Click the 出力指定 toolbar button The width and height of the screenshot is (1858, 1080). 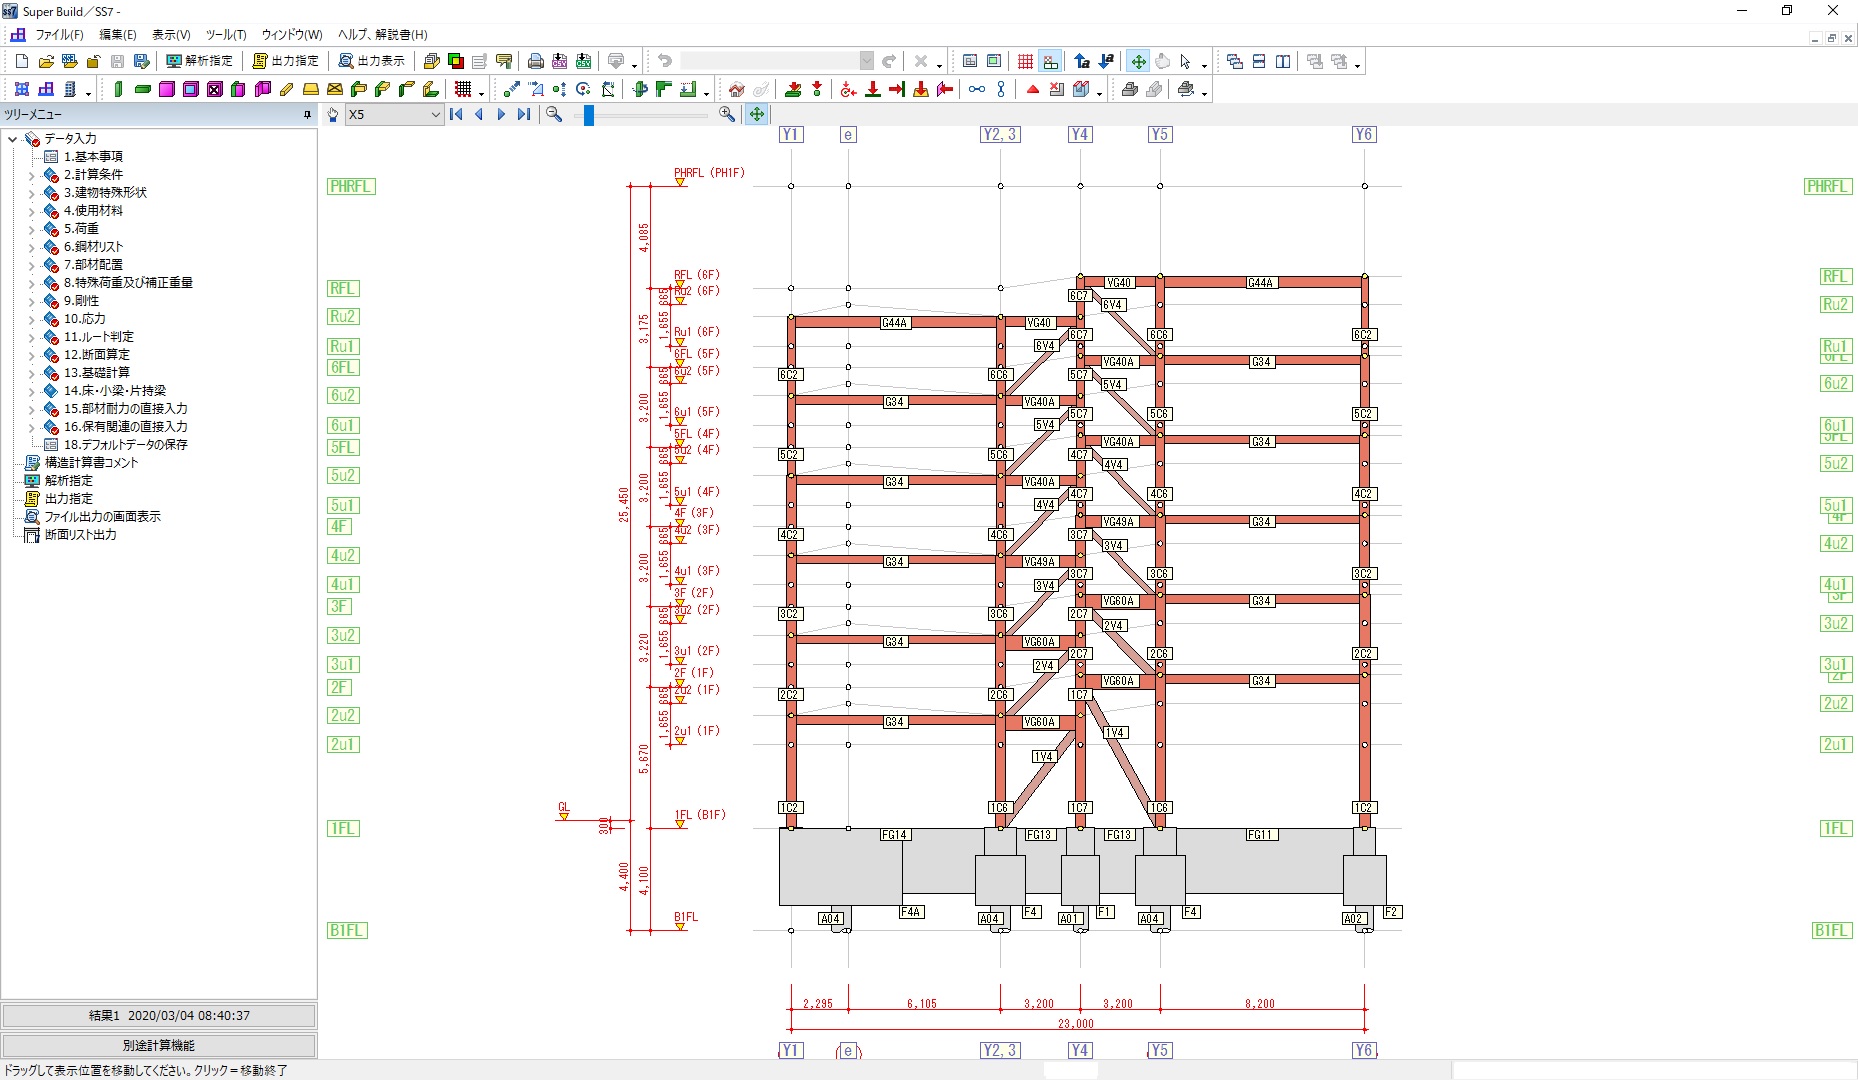(x=286, y=62)
